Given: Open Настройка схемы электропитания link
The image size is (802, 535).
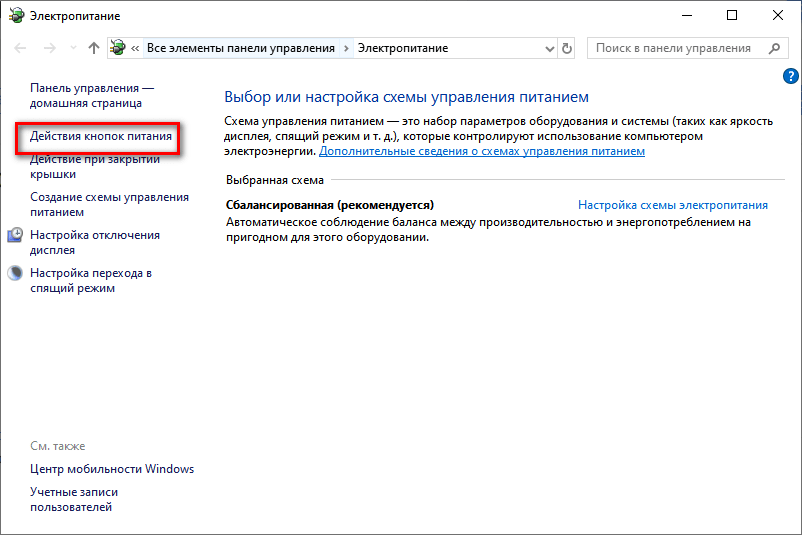Looking at the screenshot, I should (x=673, y=205).
